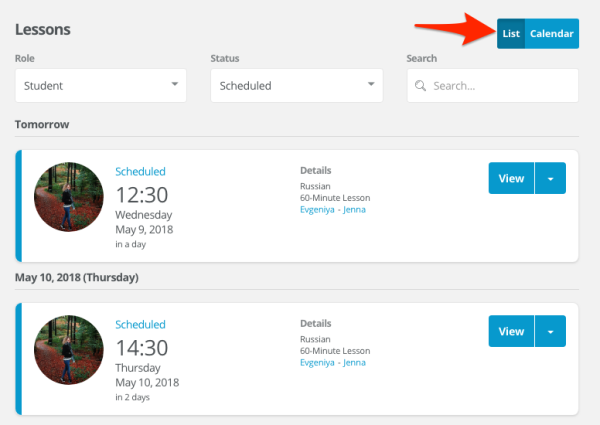The height and width of the screenshot is (425, 600).
Task: Expand the arrow next to the second View button
Action: (x=550, y=331)
